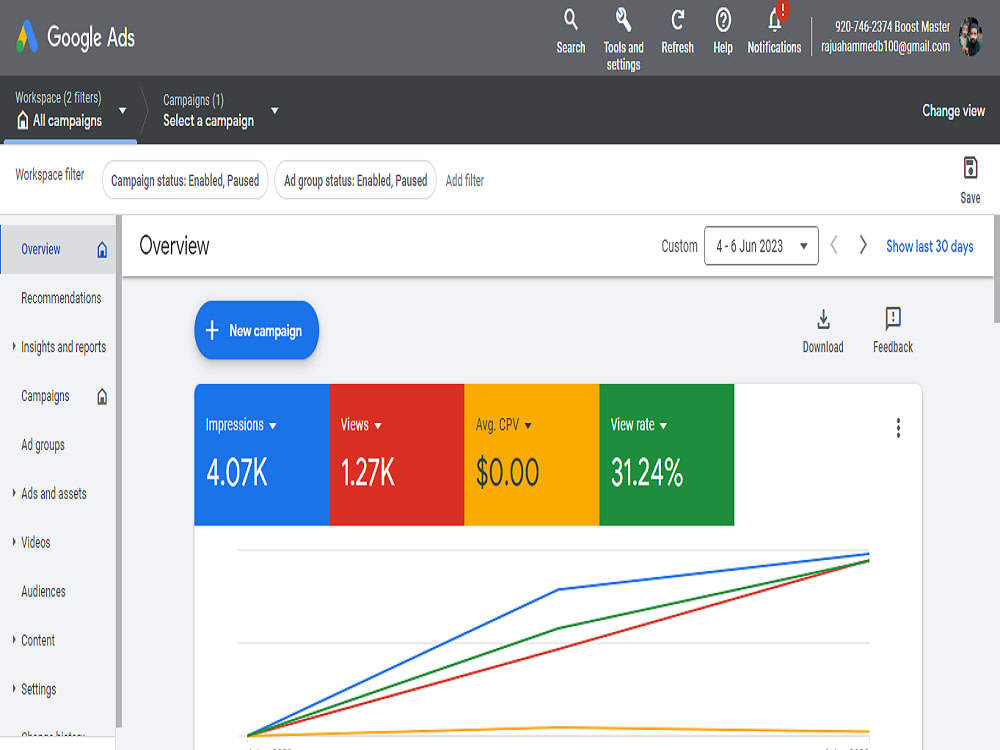1000x750 pixels.
Task: Click the Feedback icon
Action: pos(893,318)
